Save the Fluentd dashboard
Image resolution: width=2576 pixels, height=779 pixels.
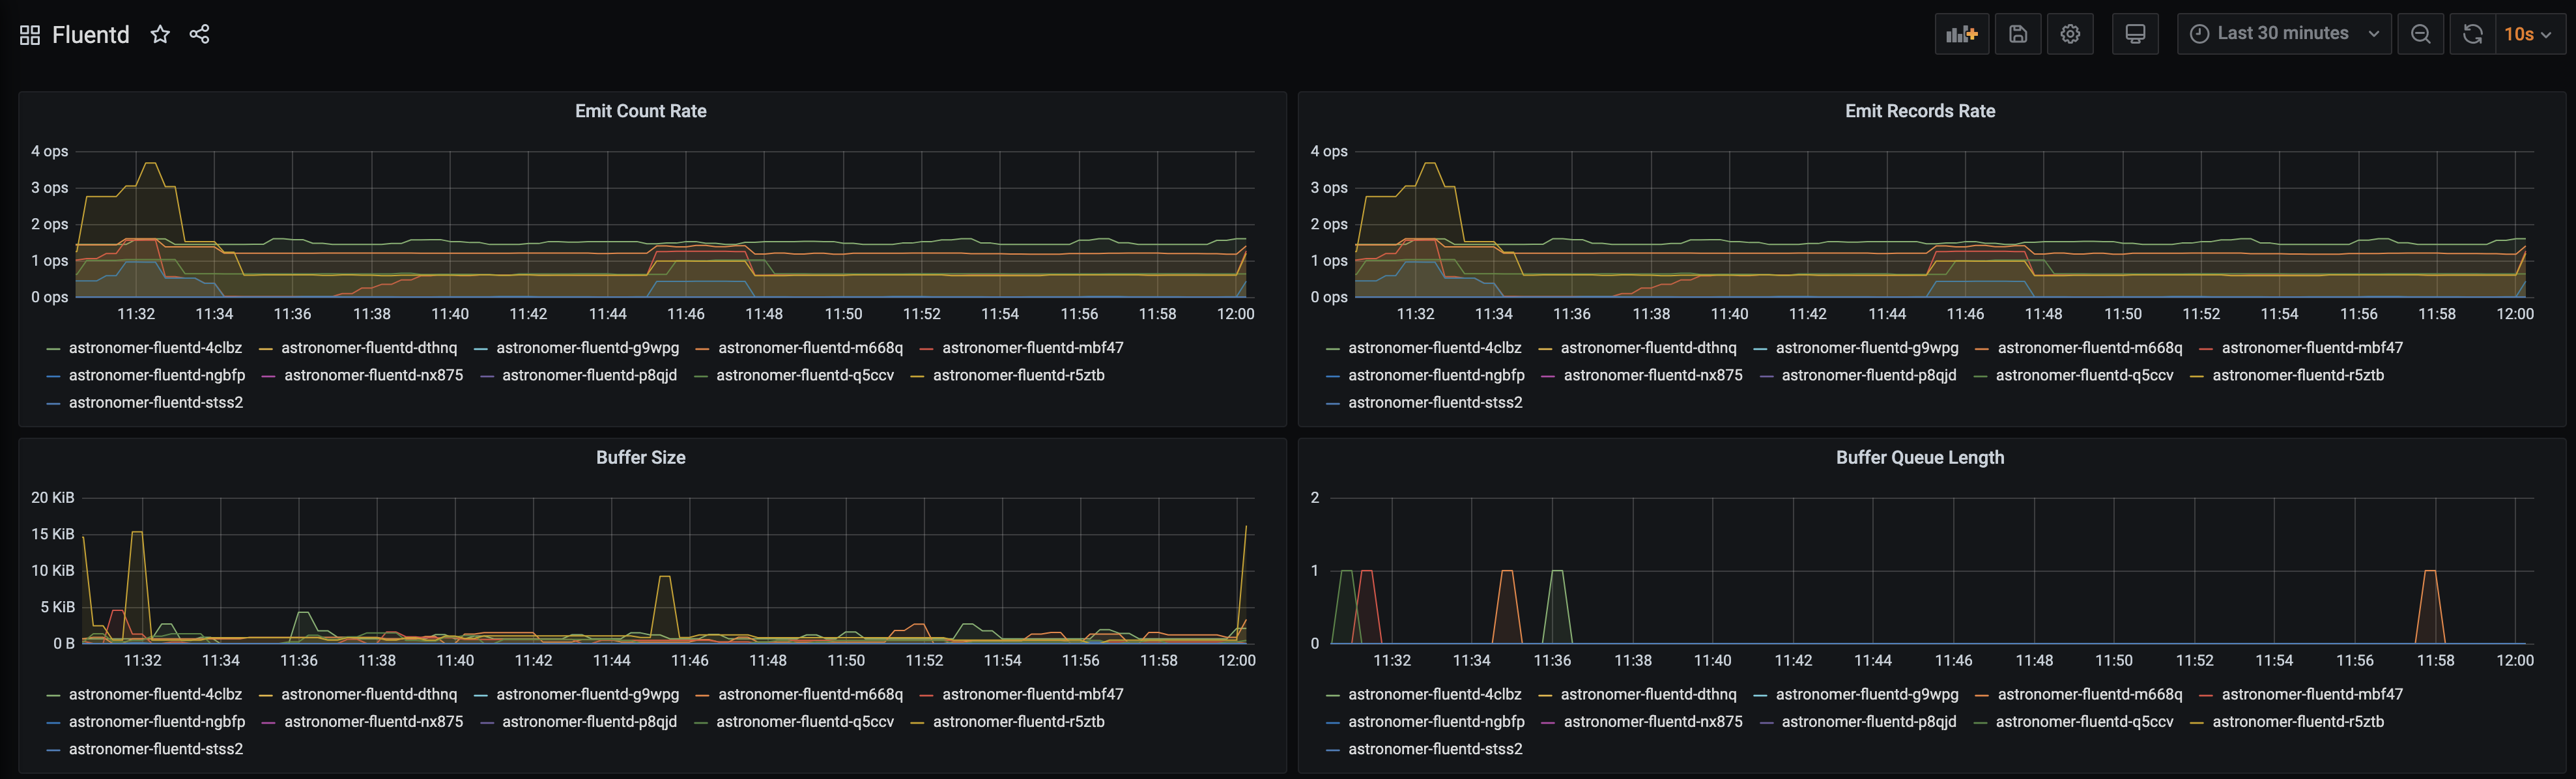[x=2018, y=33]
